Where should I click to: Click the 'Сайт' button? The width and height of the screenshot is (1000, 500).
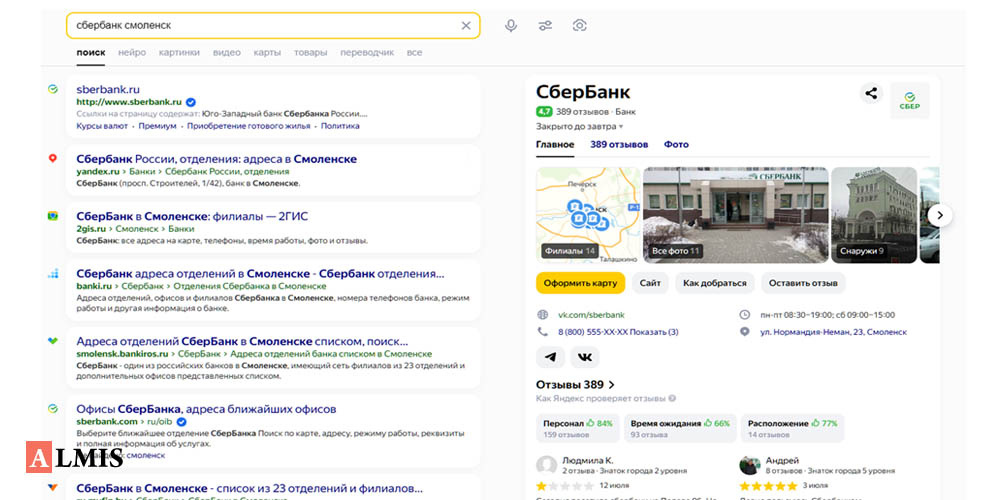coord(651,283)
